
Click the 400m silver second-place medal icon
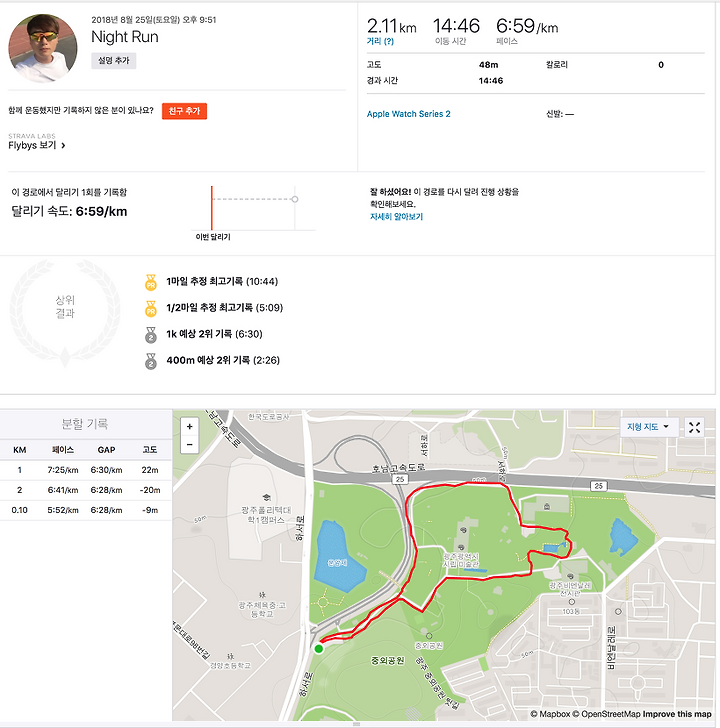coord(151,361)
